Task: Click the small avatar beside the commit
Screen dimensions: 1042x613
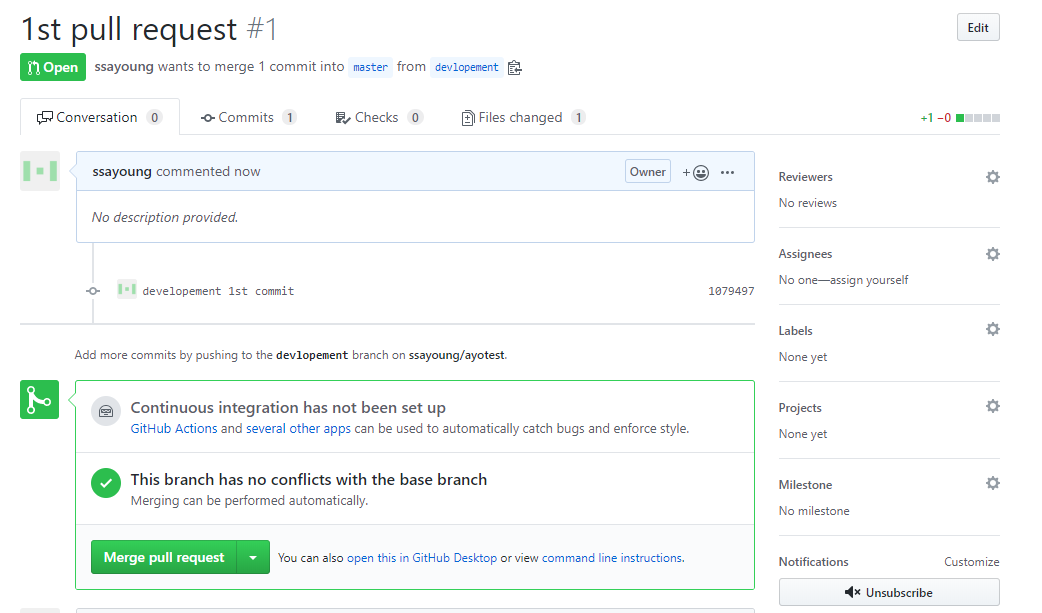Action: (x=127, y=289)
